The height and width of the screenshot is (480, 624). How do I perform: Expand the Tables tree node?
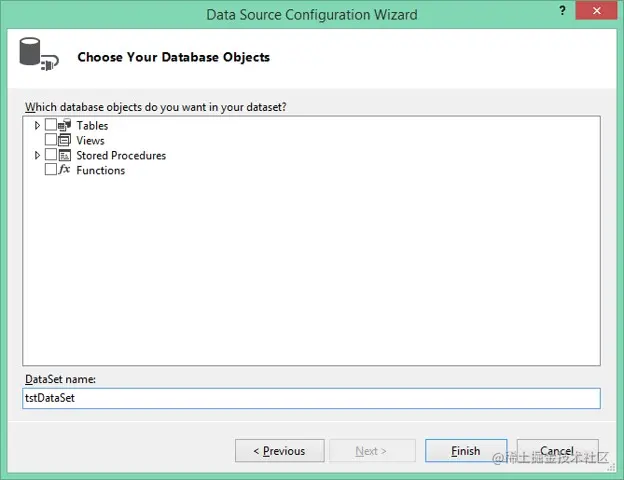[37, 125]
